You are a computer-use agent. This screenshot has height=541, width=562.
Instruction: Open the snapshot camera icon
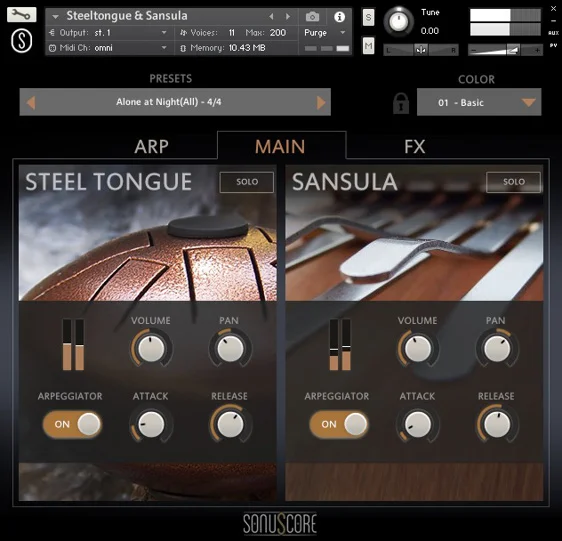[312, 16]
